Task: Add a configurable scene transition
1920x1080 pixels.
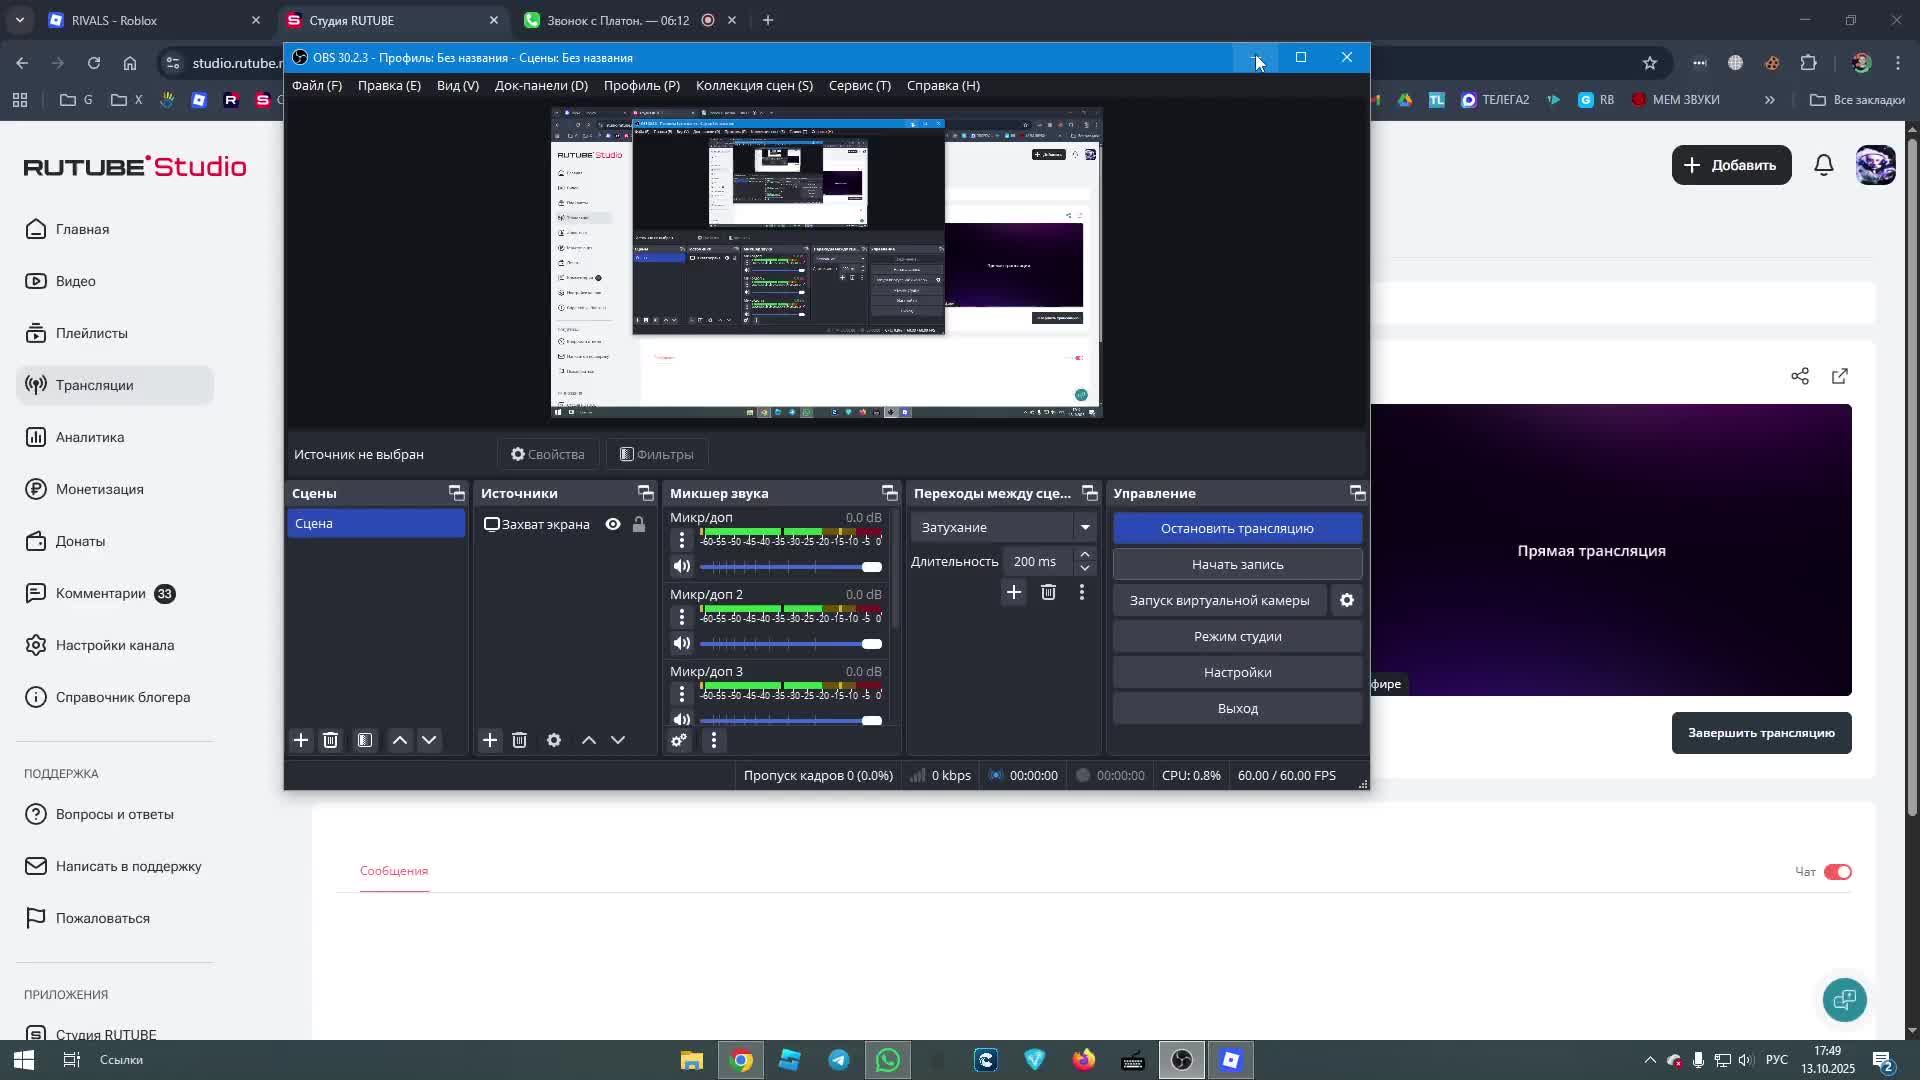Action: [x=1014, y=592]
